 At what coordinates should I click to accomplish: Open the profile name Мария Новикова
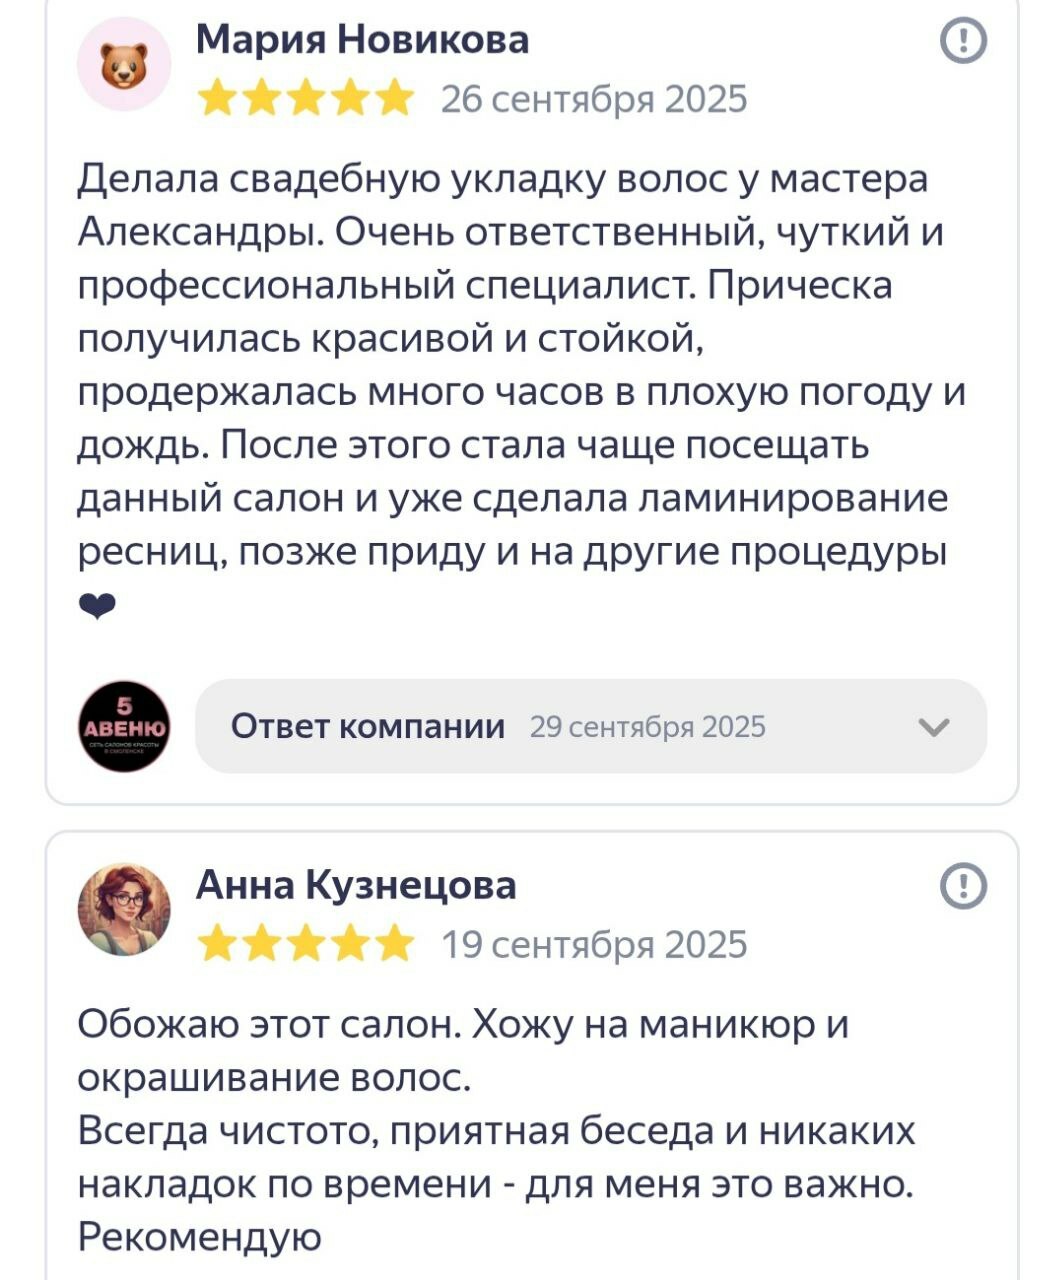pyautogui.click(x=362, y=40)
